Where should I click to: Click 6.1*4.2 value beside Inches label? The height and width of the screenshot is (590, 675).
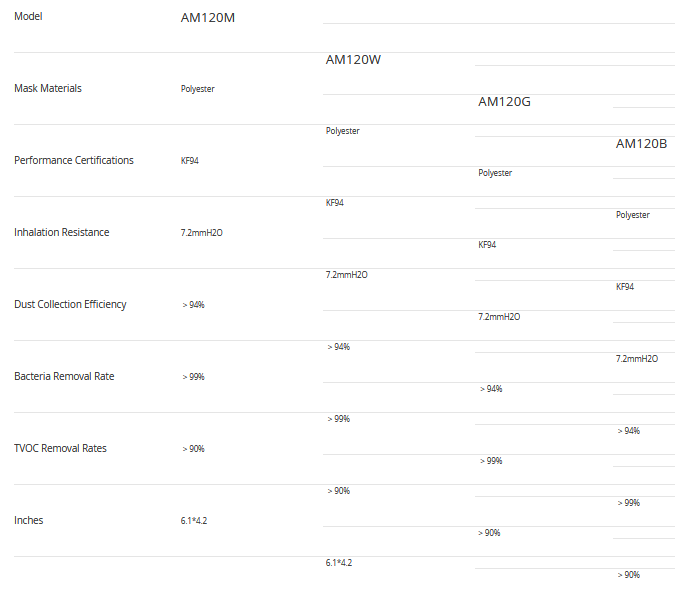[194, 521]
